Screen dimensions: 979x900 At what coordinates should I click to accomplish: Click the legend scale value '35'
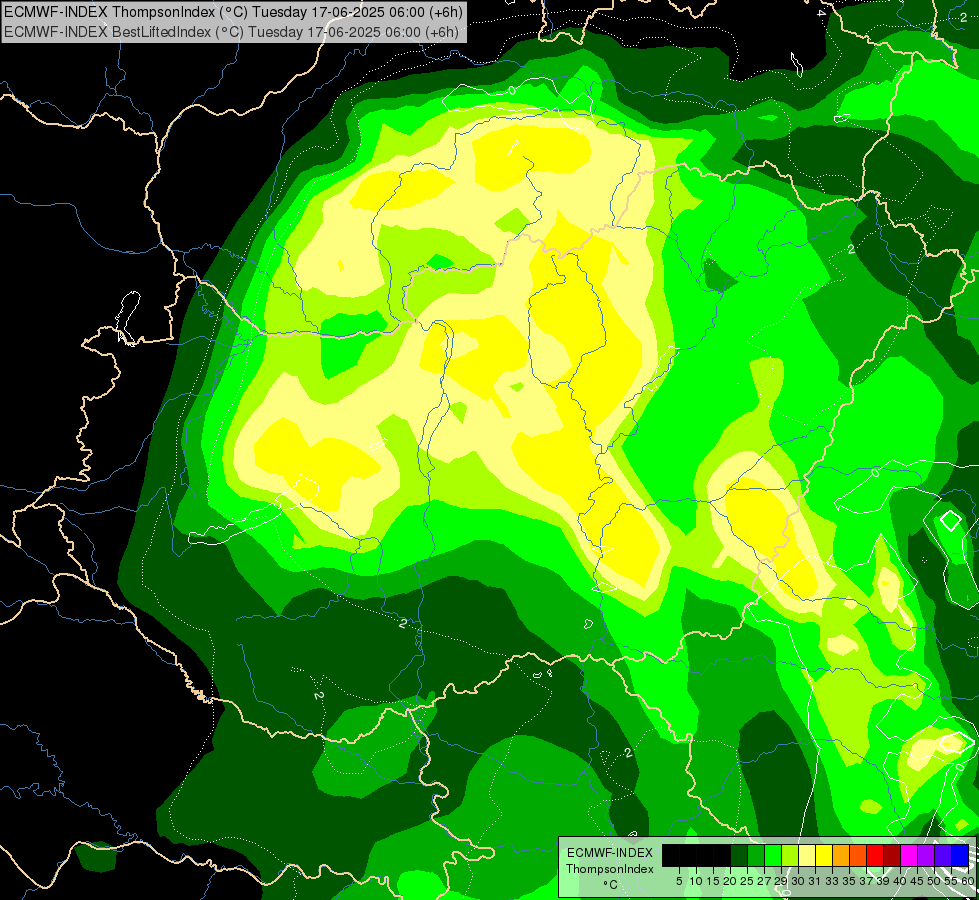(x=850, y=881)
